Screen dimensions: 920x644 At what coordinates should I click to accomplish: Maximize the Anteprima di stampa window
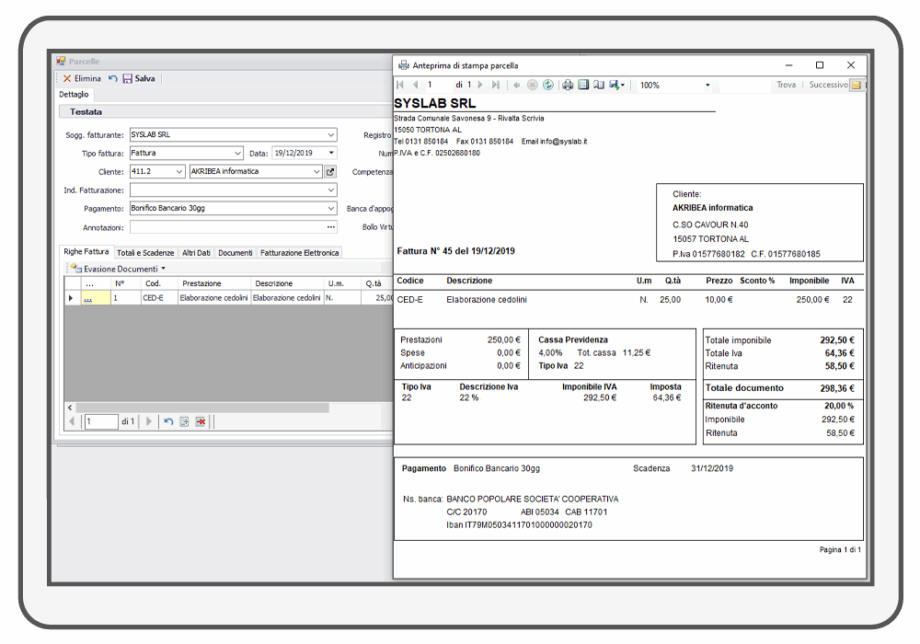(820, 65)
